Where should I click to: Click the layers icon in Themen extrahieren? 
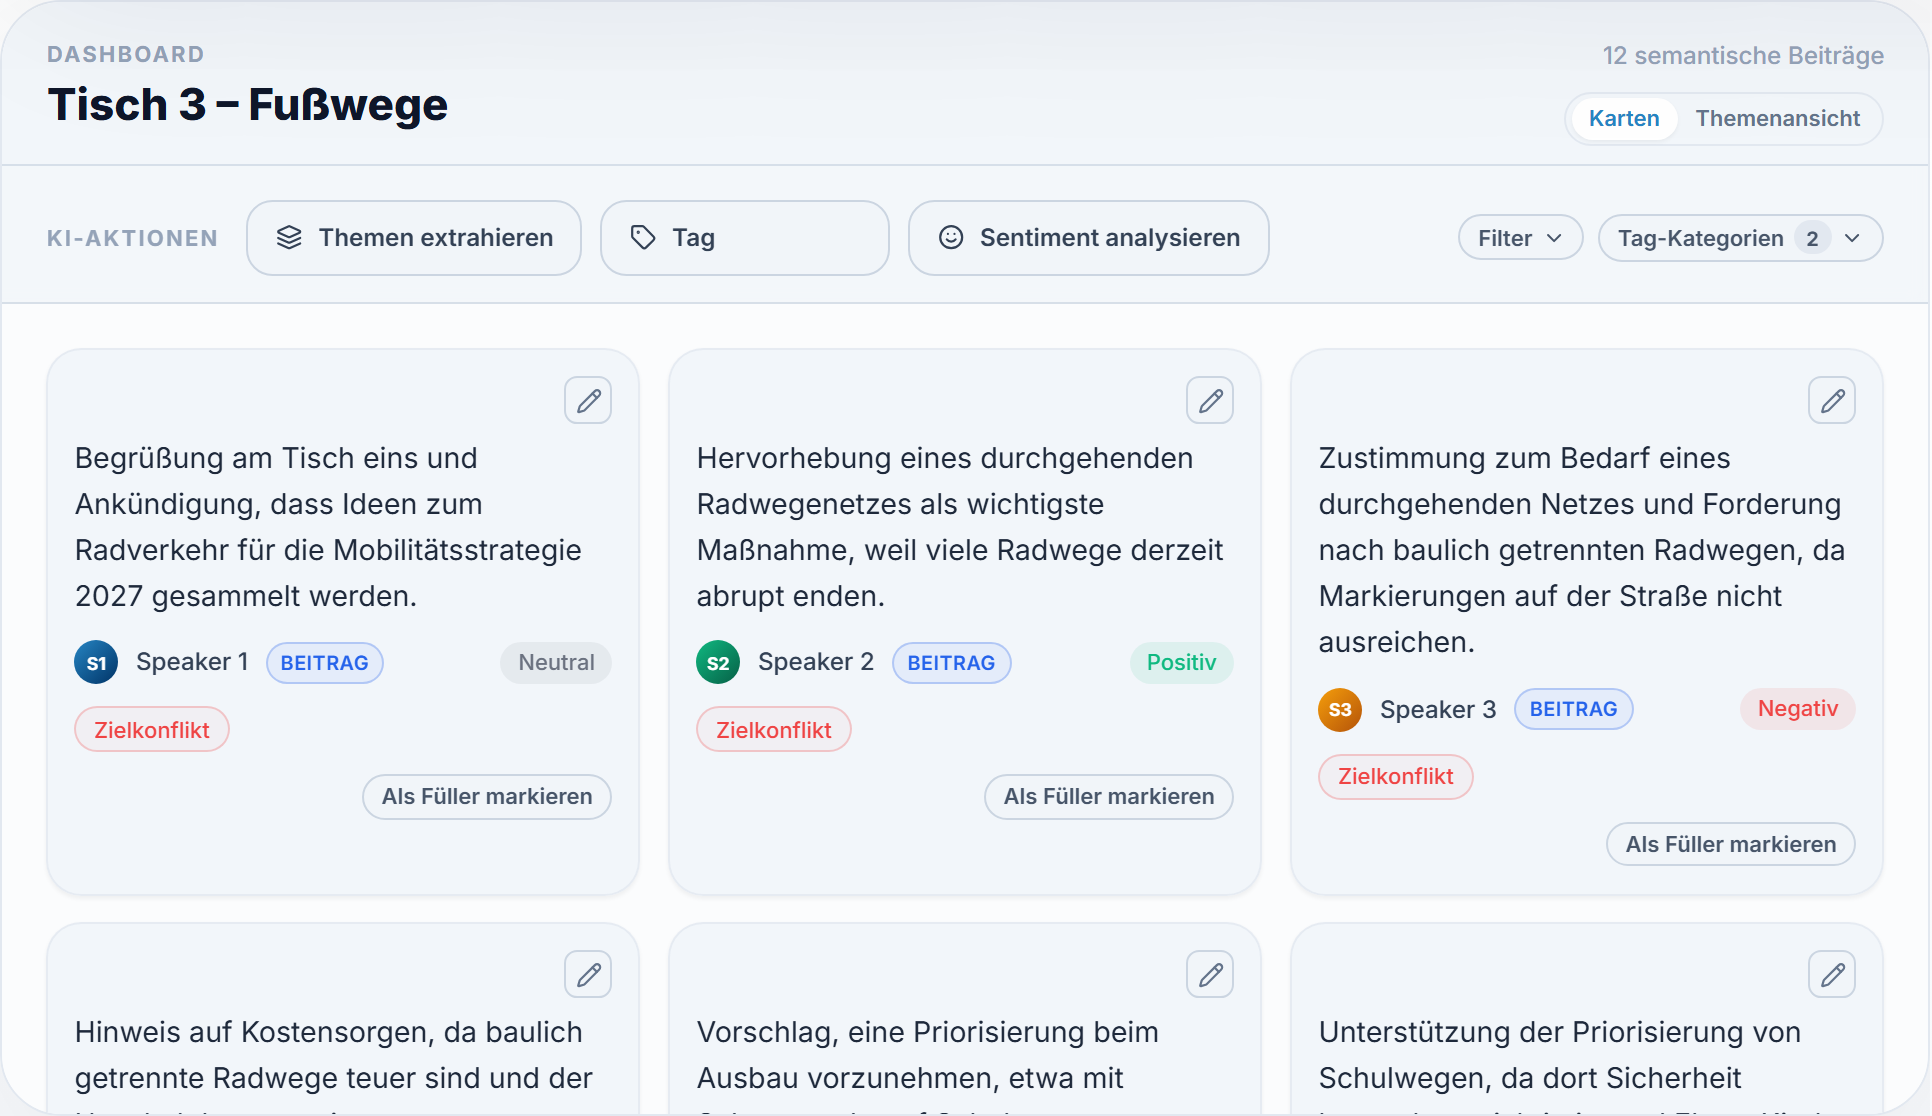point(289,238)
